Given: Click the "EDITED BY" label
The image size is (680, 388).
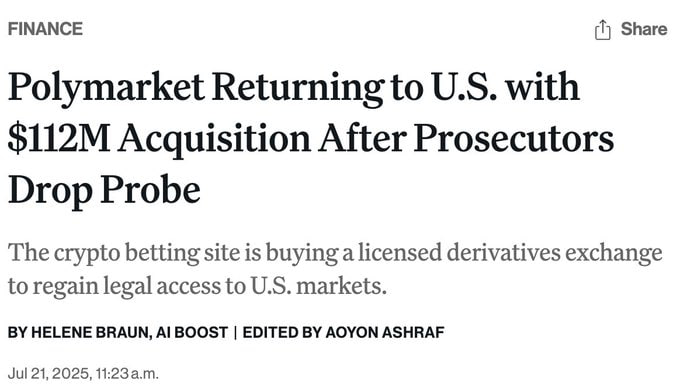Looking at the screenshot, I should point(282,333).
